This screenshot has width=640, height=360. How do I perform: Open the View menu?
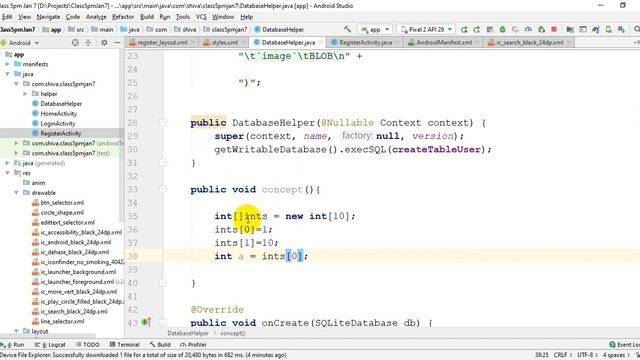pos(24,17)
